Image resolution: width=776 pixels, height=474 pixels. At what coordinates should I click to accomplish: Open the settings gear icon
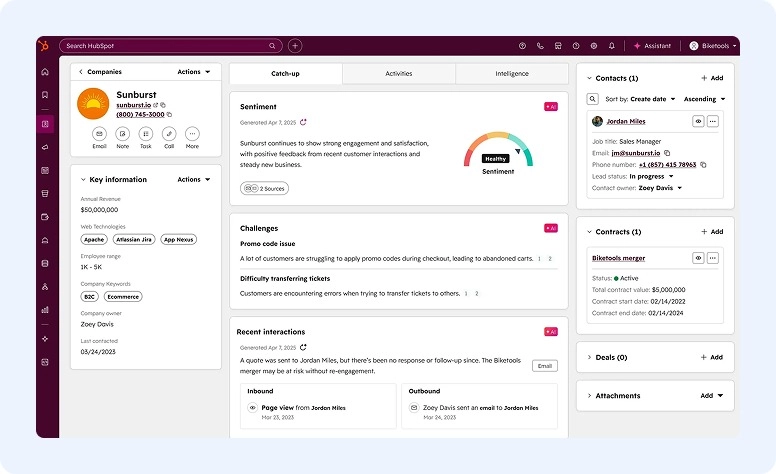click(593, 46)
